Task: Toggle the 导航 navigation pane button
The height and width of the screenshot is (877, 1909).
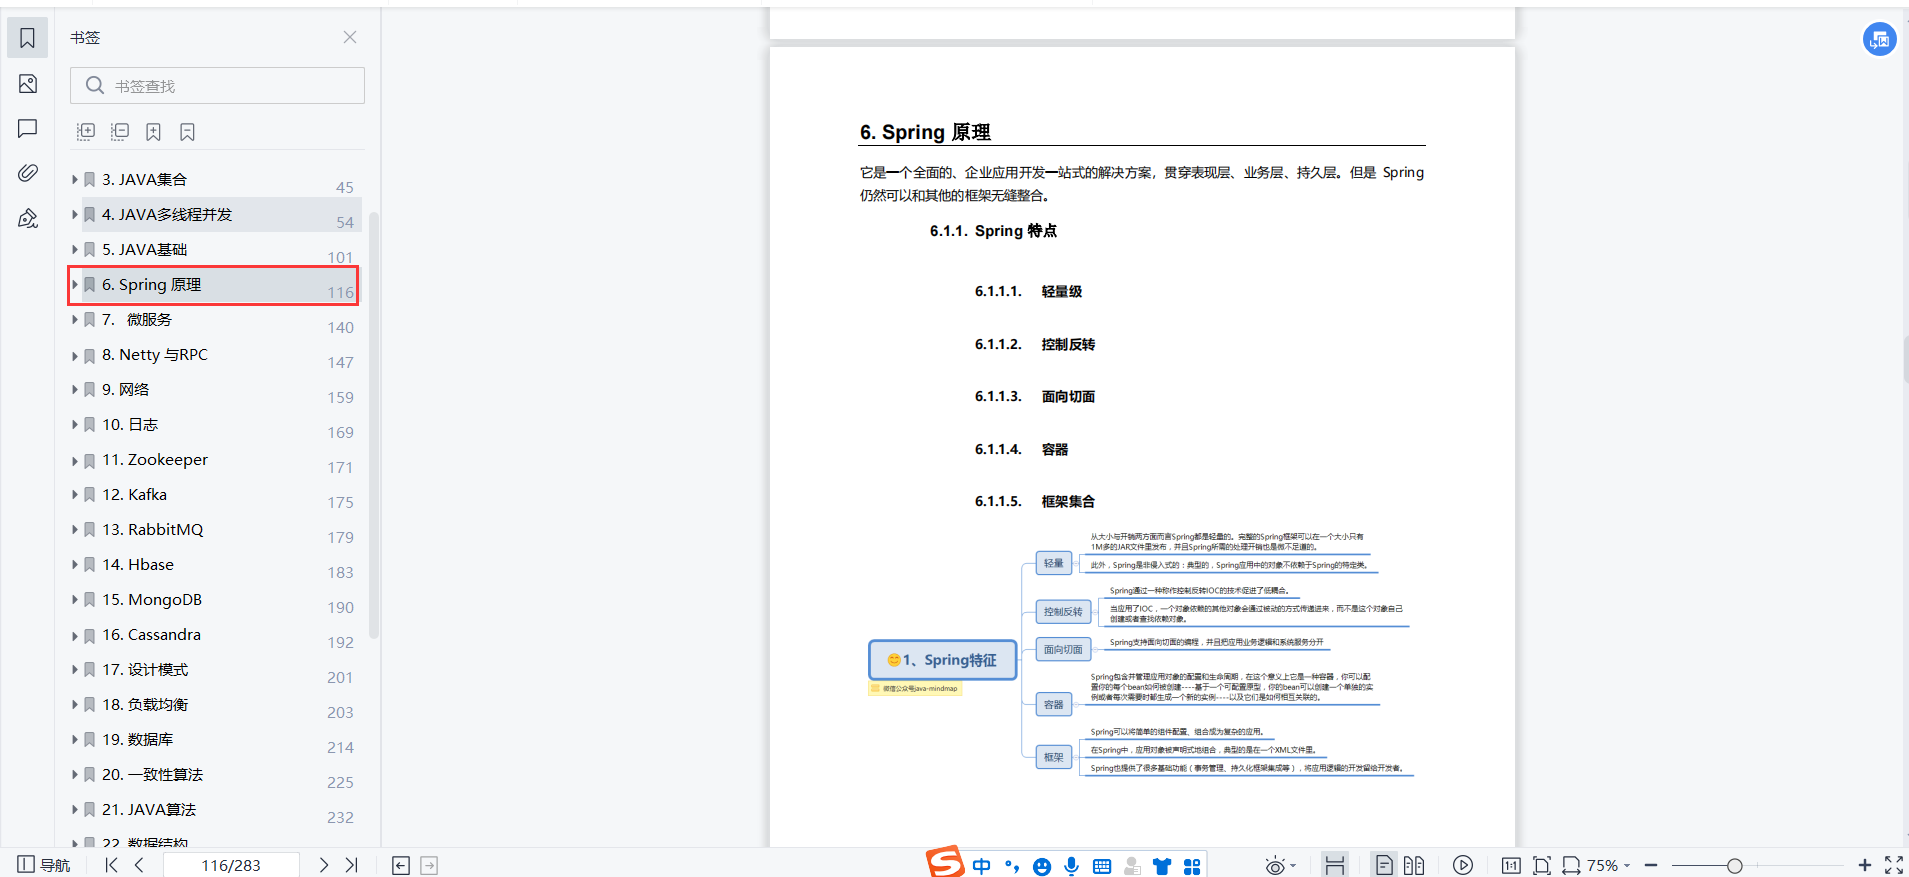Action: [x=44, y=865]
